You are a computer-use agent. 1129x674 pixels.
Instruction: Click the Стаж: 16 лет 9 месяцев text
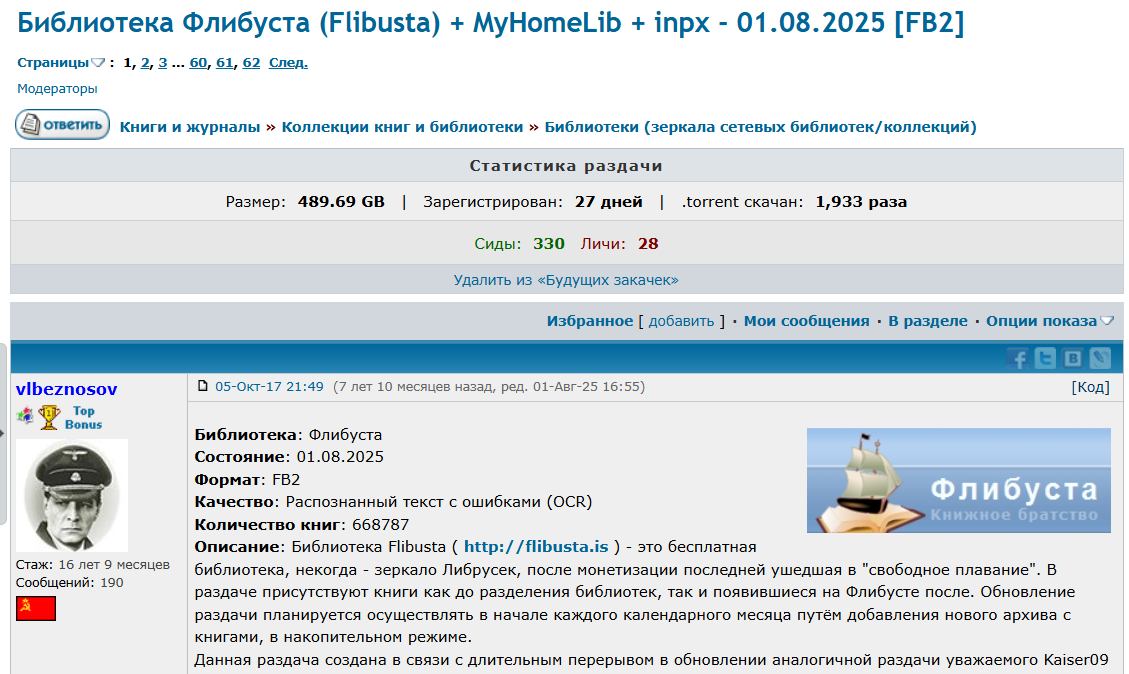(93, 565)
